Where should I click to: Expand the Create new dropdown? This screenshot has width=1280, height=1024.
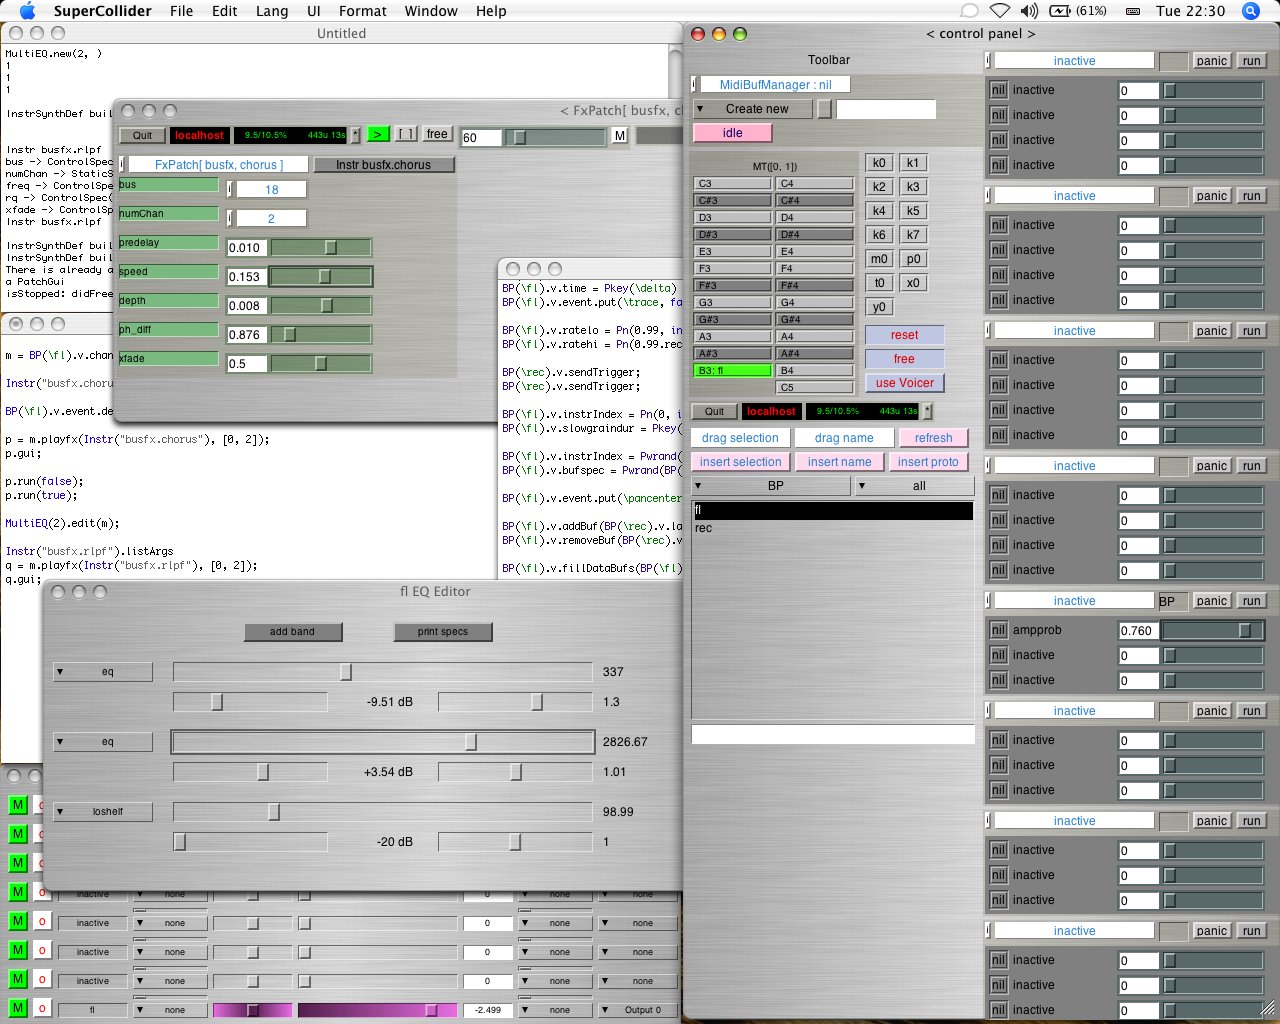755,109
